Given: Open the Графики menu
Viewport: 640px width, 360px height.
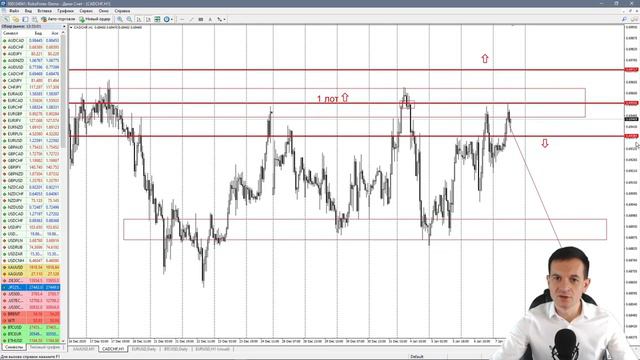Looking at the screenshot, I should (65, 11).
